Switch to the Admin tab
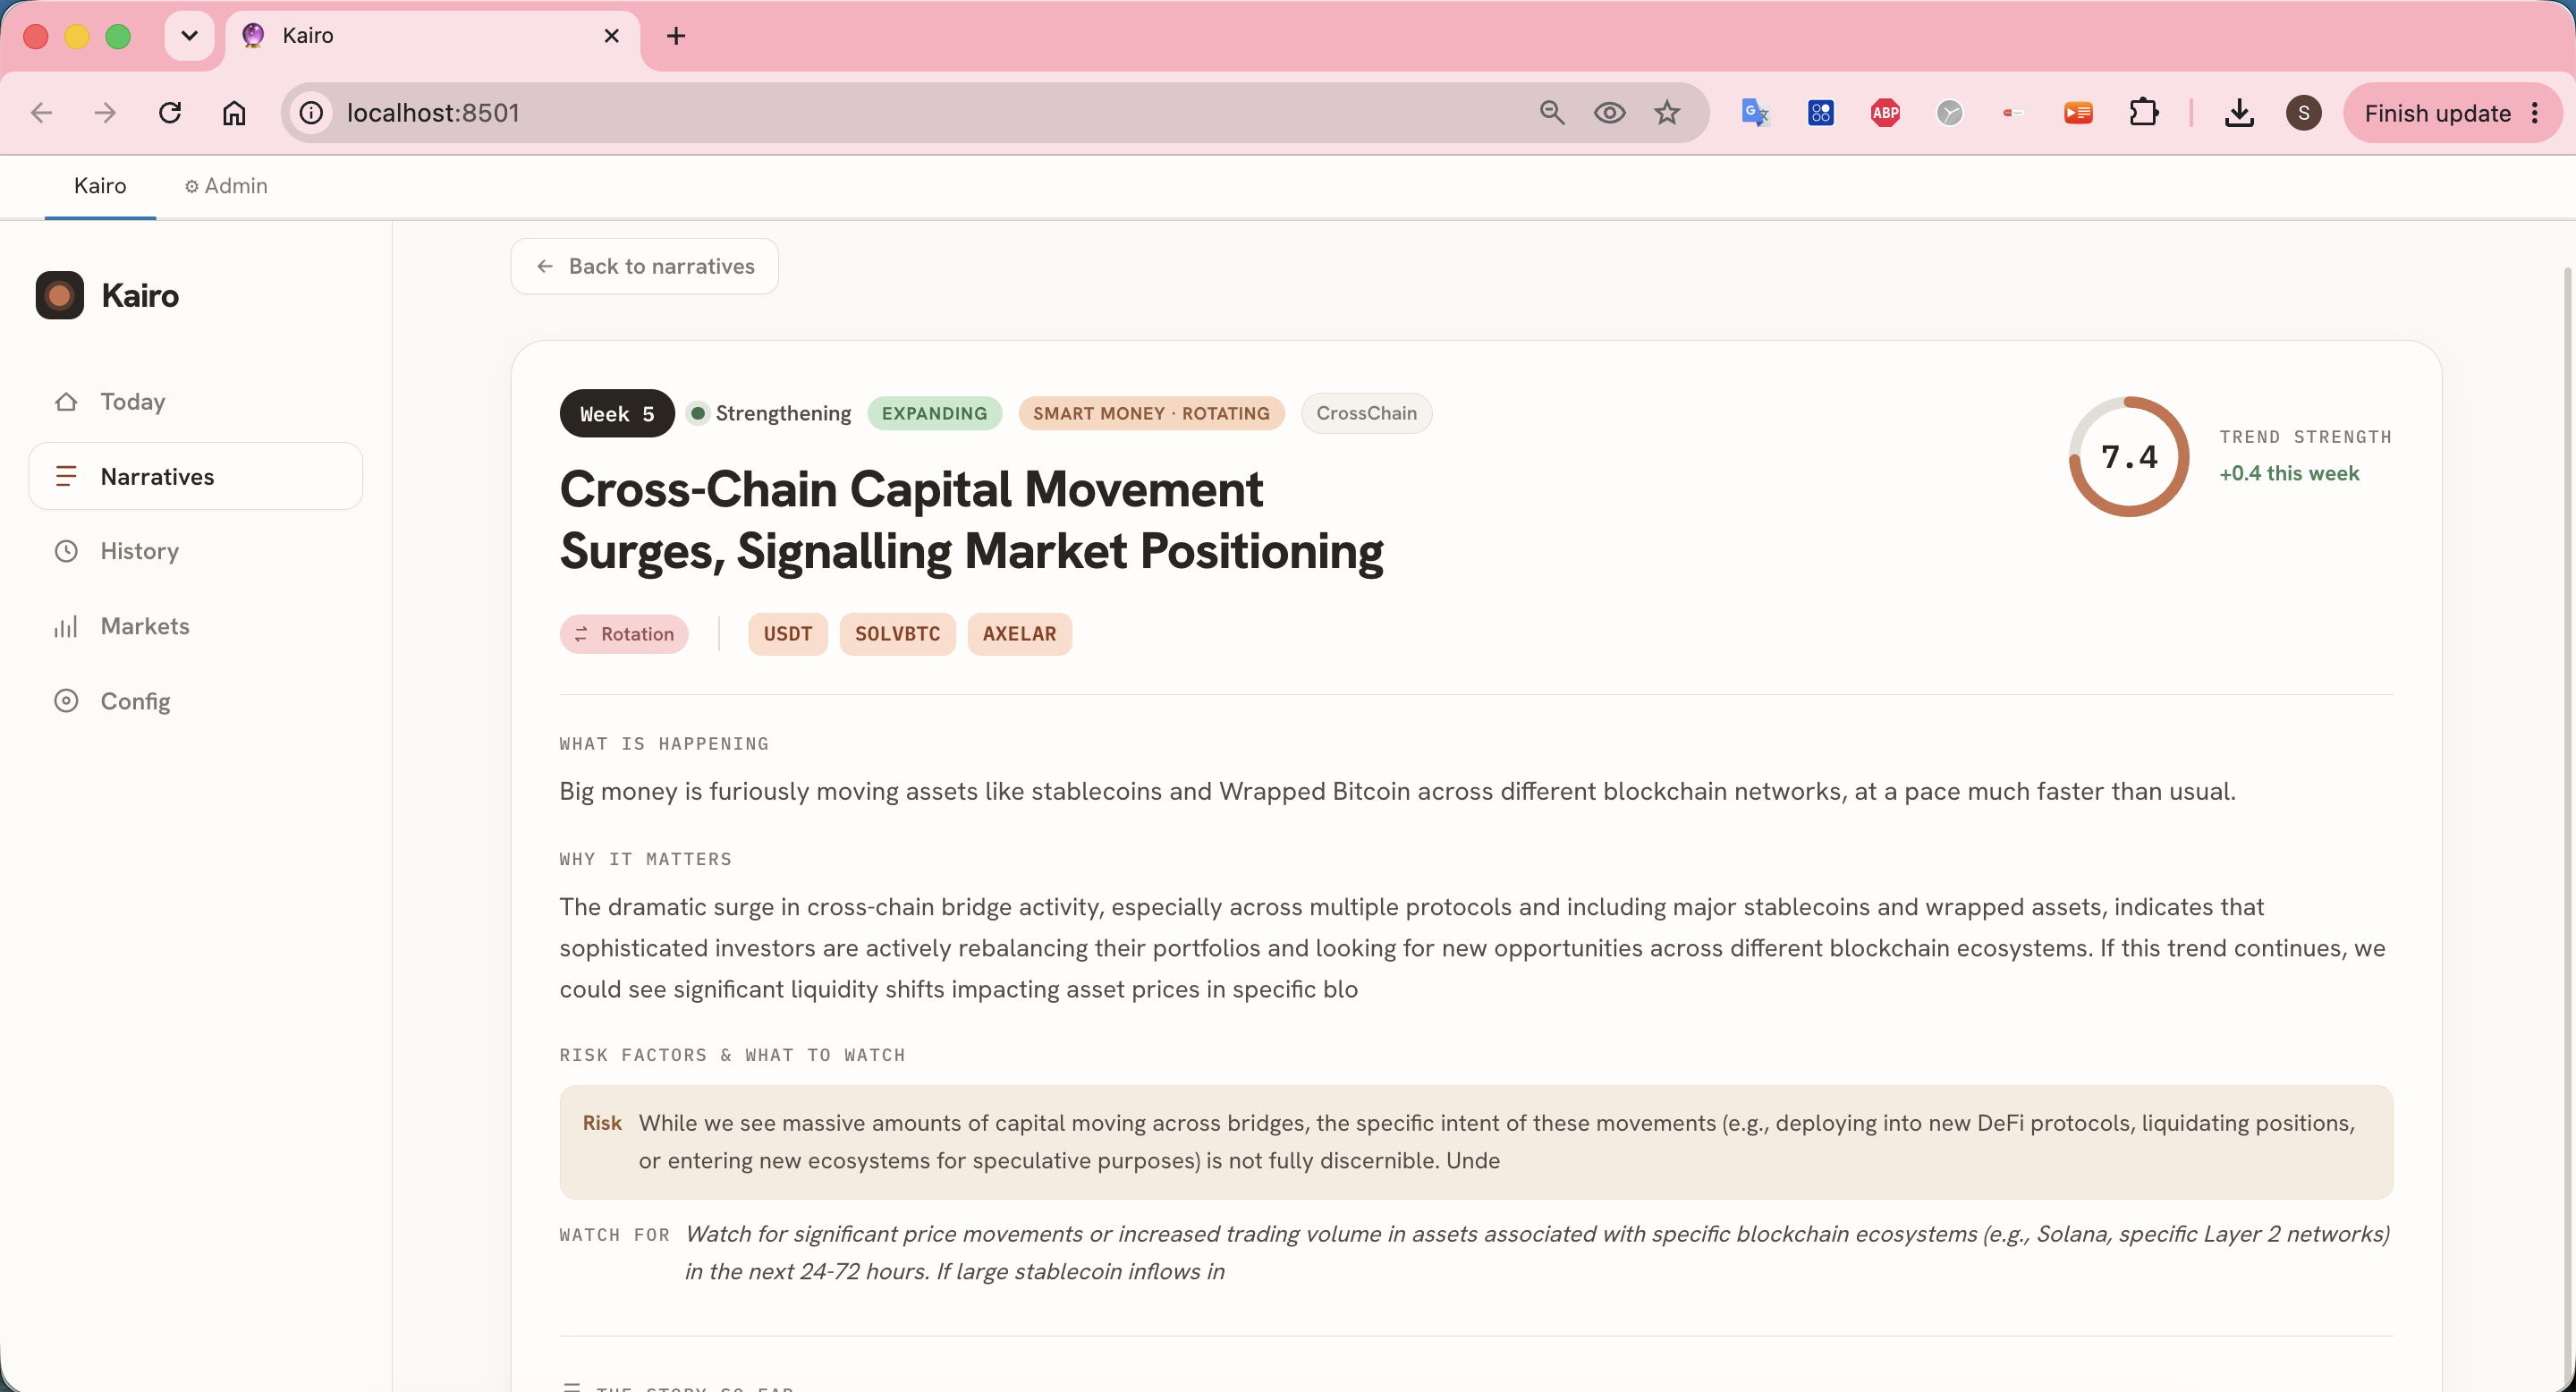The image size is (2576, 1392). pos(226,186)
